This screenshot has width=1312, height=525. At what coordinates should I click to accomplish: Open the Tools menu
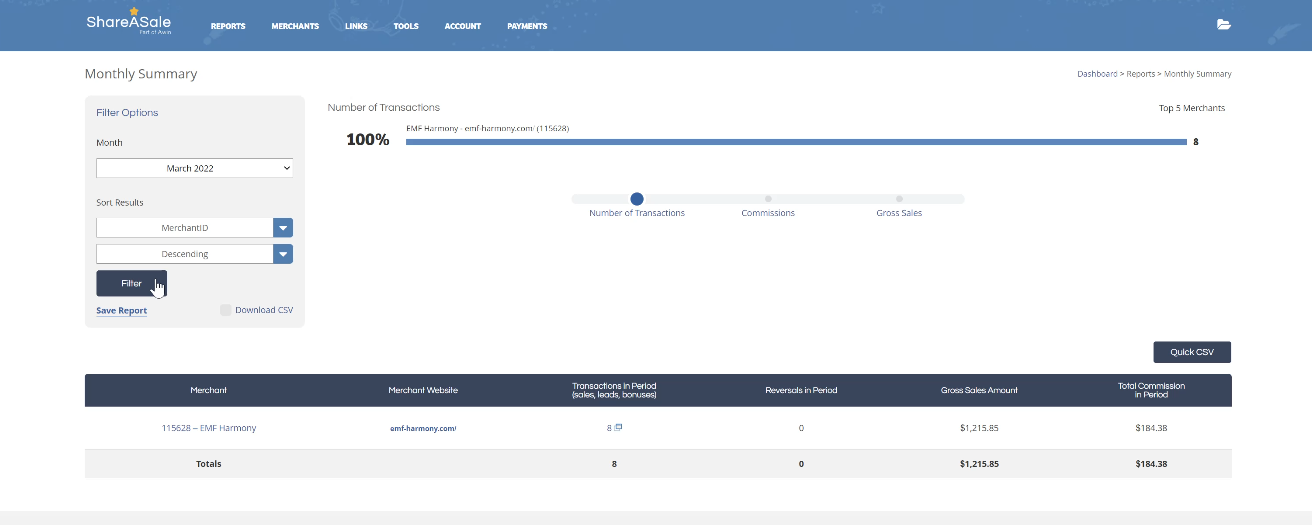tap(406, 26)
